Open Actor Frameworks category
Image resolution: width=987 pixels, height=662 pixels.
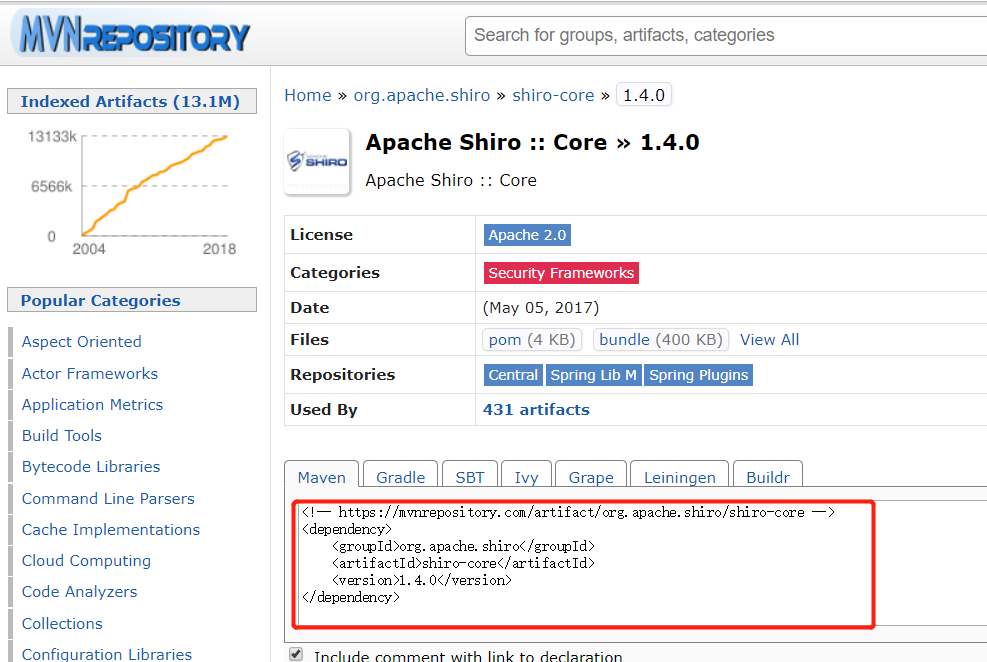pos(90,374)
